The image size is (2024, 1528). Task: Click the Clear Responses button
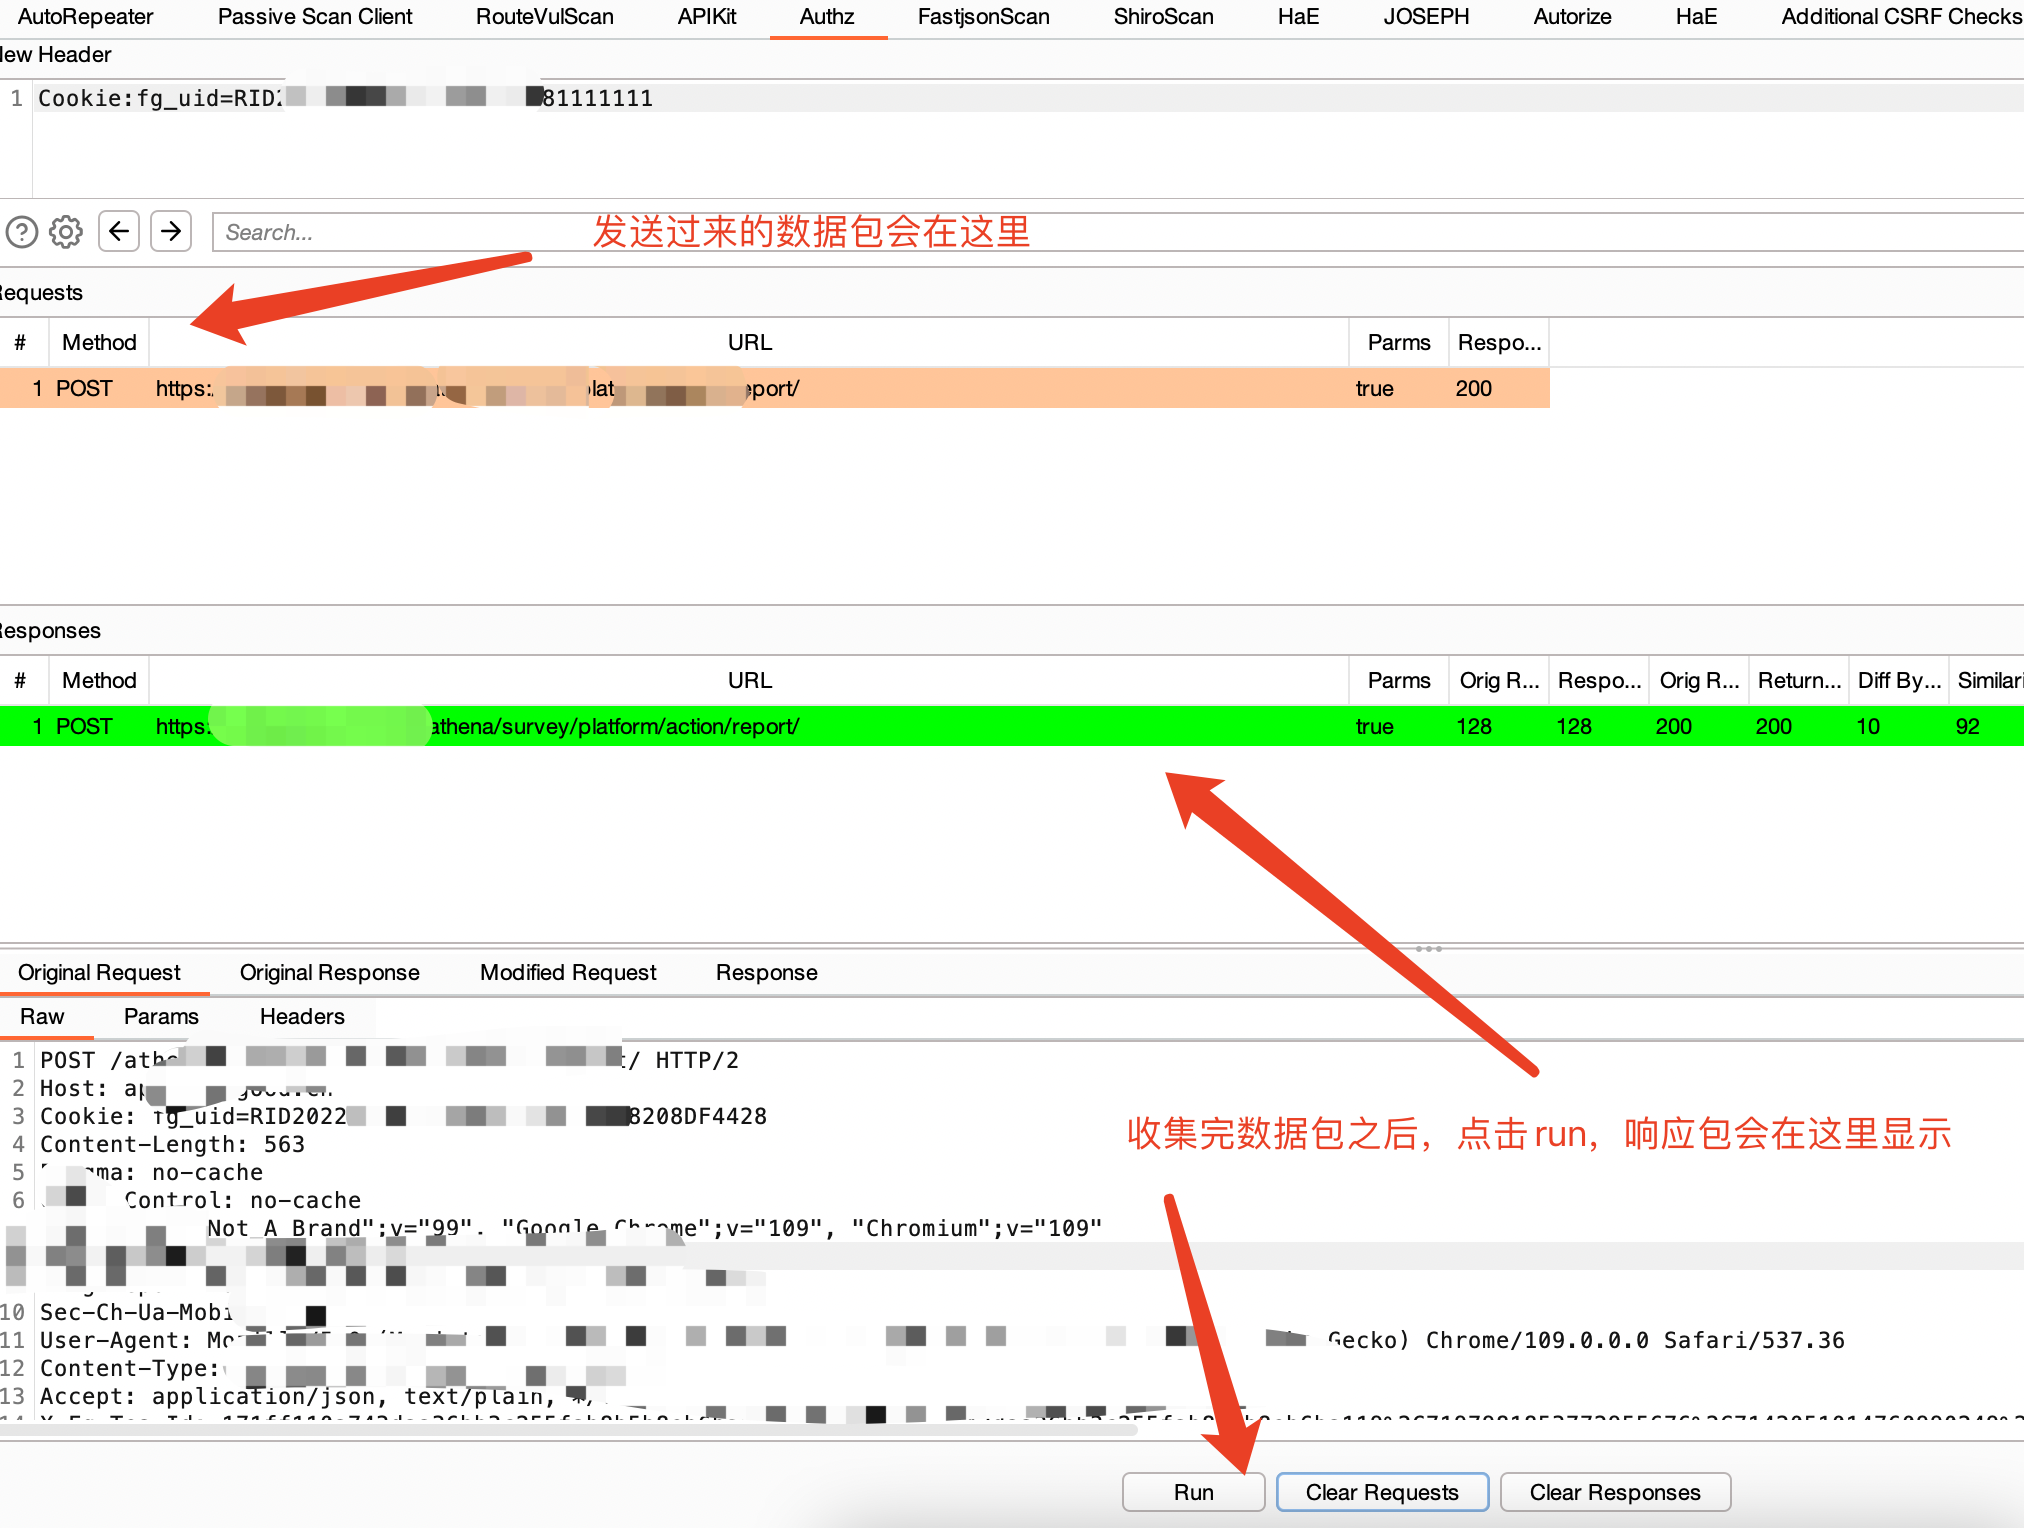coord(1615,1491)
